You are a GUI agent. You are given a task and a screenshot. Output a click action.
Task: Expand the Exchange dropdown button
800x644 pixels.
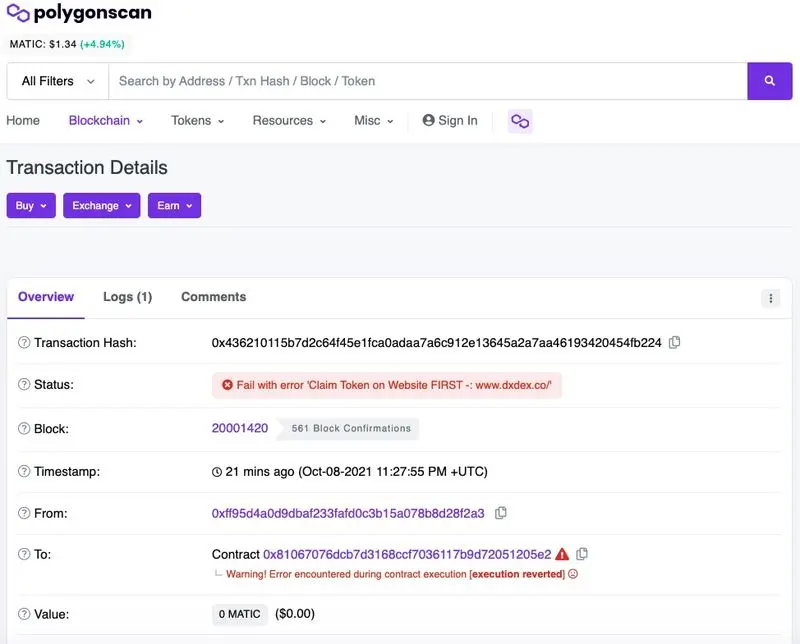click(x=101, y=205)
